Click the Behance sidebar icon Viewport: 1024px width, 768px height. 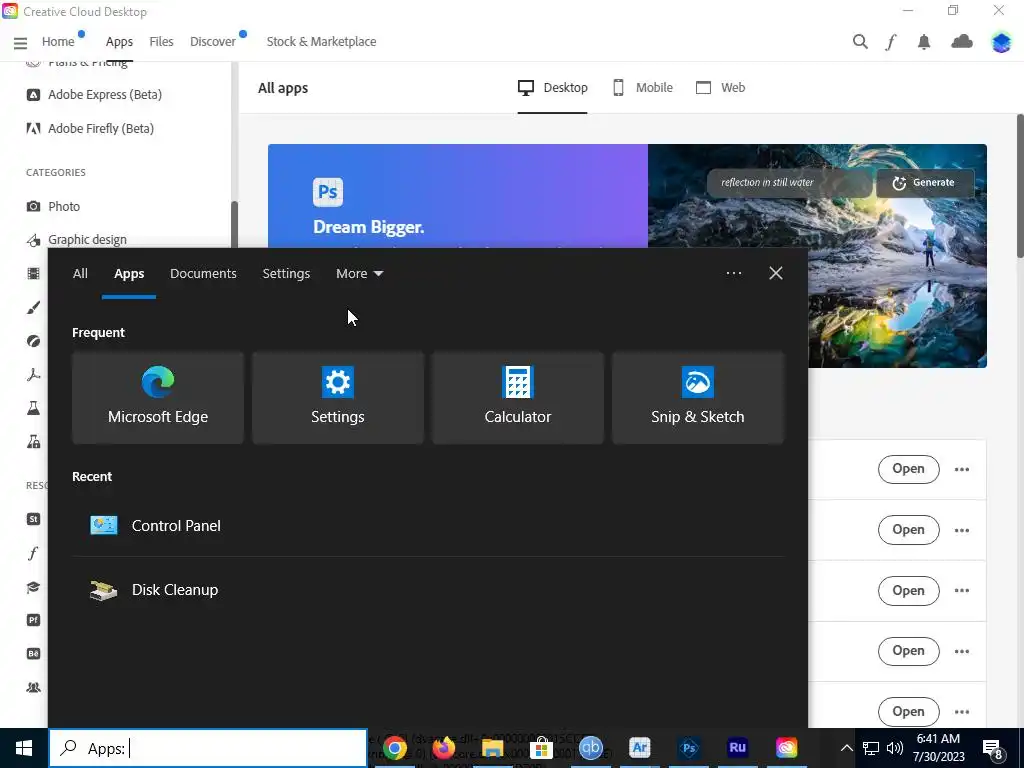pos(33,654)
